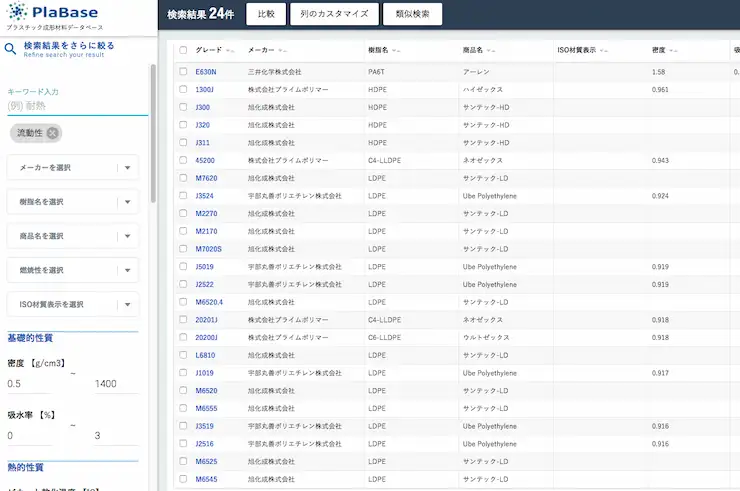
Task: Expand the 樹脂名を選択 dropdown
Action: click(x=73, y=202)
